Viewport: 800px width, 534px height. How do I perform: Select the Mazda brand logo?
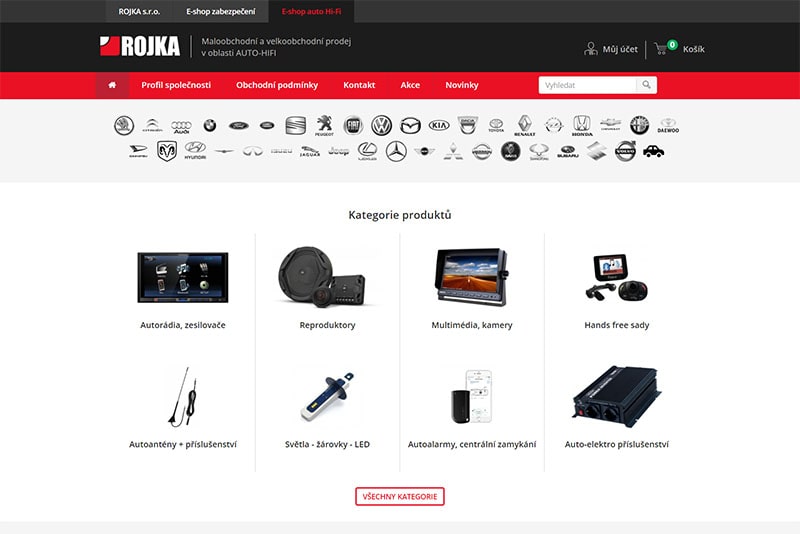click(410, 125)
